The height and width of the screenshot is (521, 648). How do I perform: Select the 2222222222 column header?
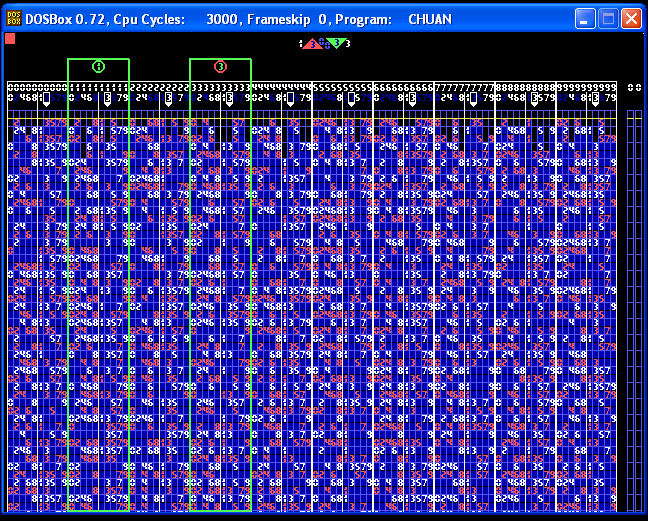(x=159, y=88)
